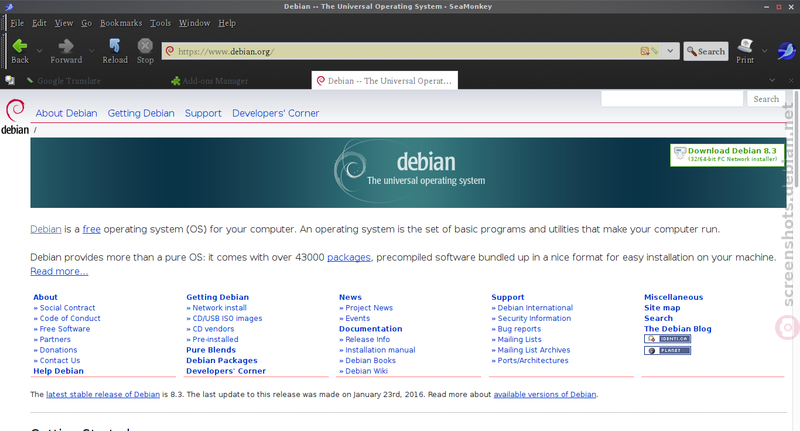Open the Help menu
The image size is (800, 431).
tap(227, 23)
